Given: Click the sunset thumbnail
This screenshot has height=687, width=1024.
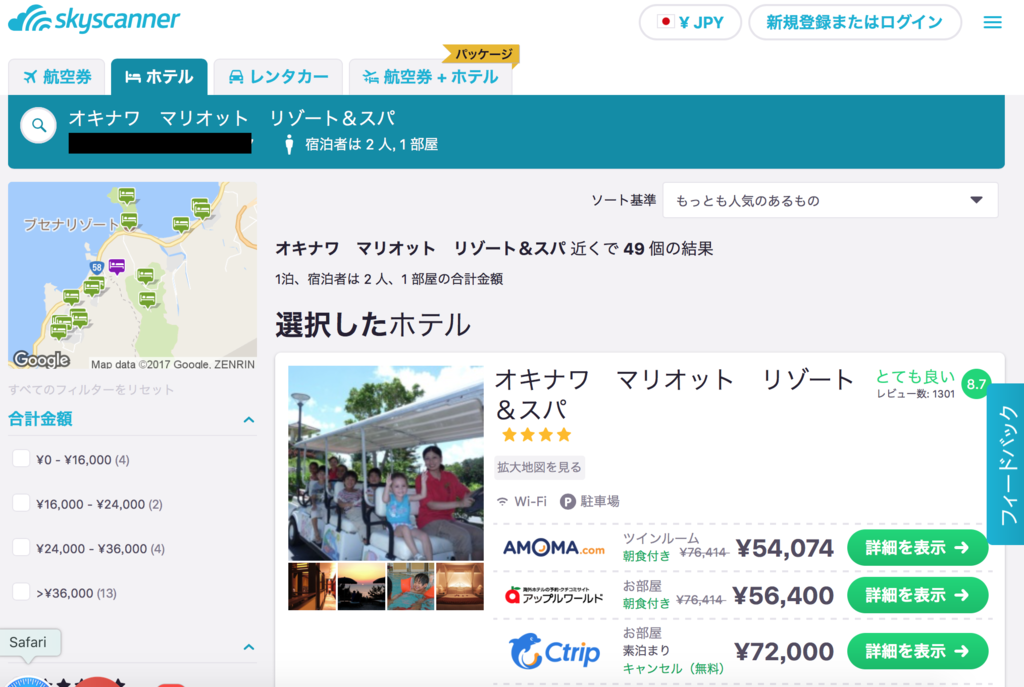Looking at the screenshot, I should [361, 586].
